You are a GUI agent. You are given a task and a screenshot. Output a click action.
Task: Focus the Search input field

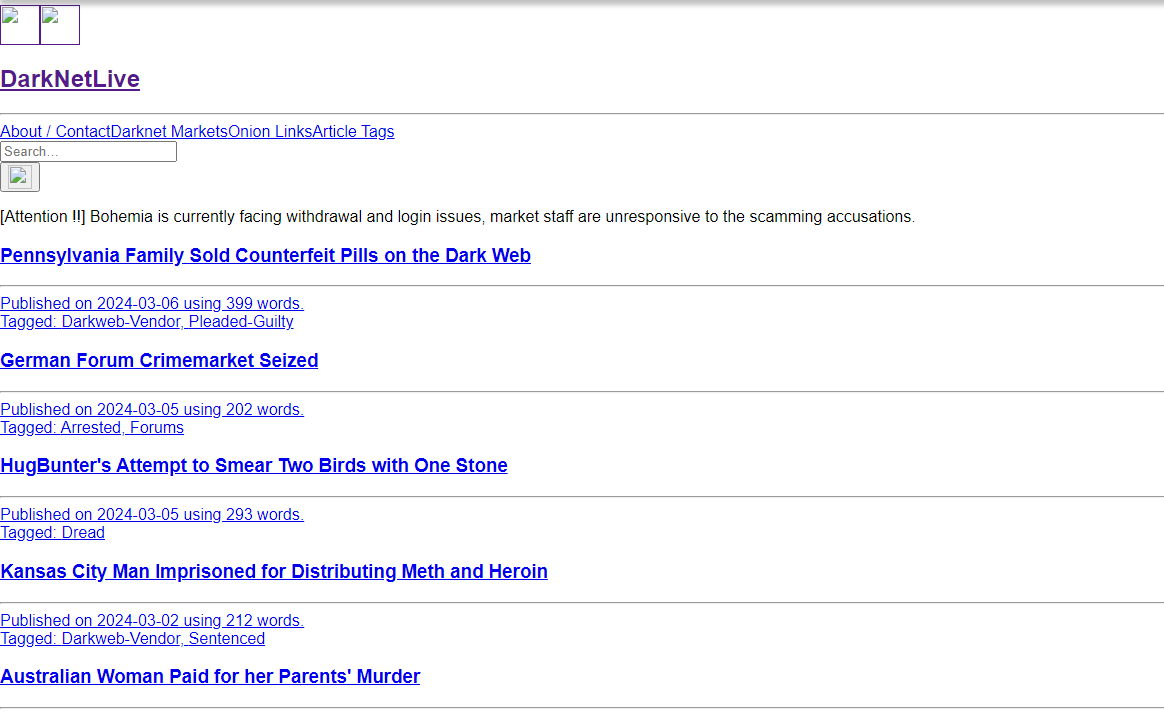click(88, 151)
